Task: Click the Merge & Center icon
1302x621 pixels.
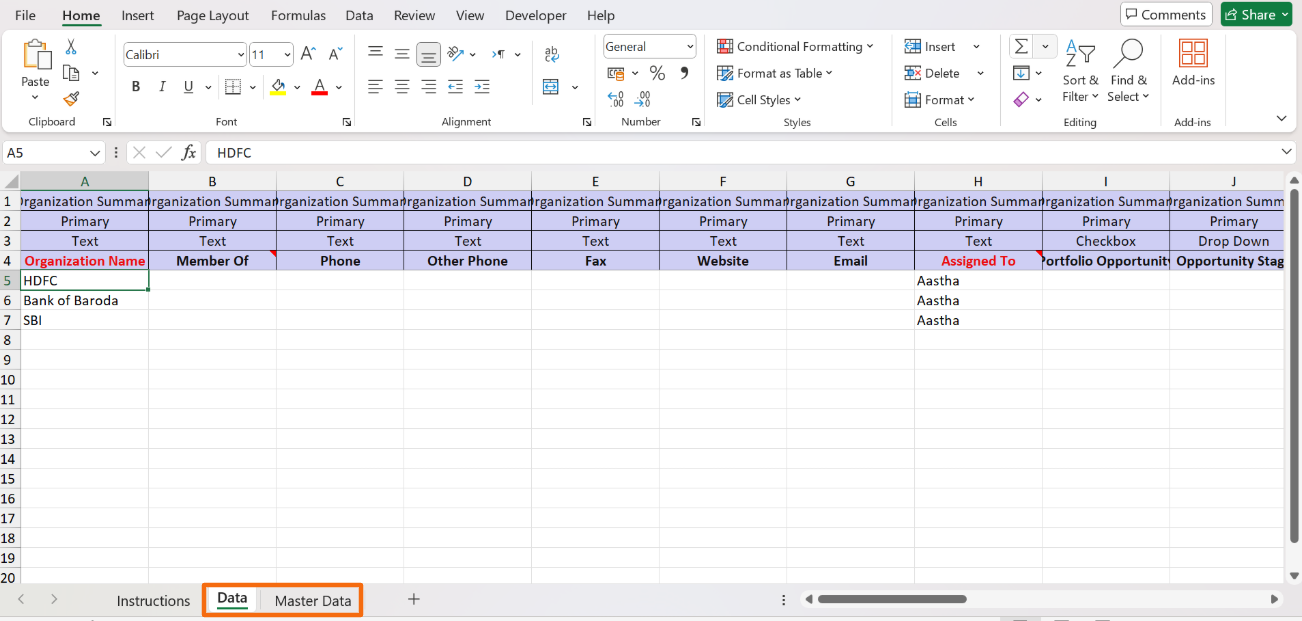Action: (x=551, y=87)
